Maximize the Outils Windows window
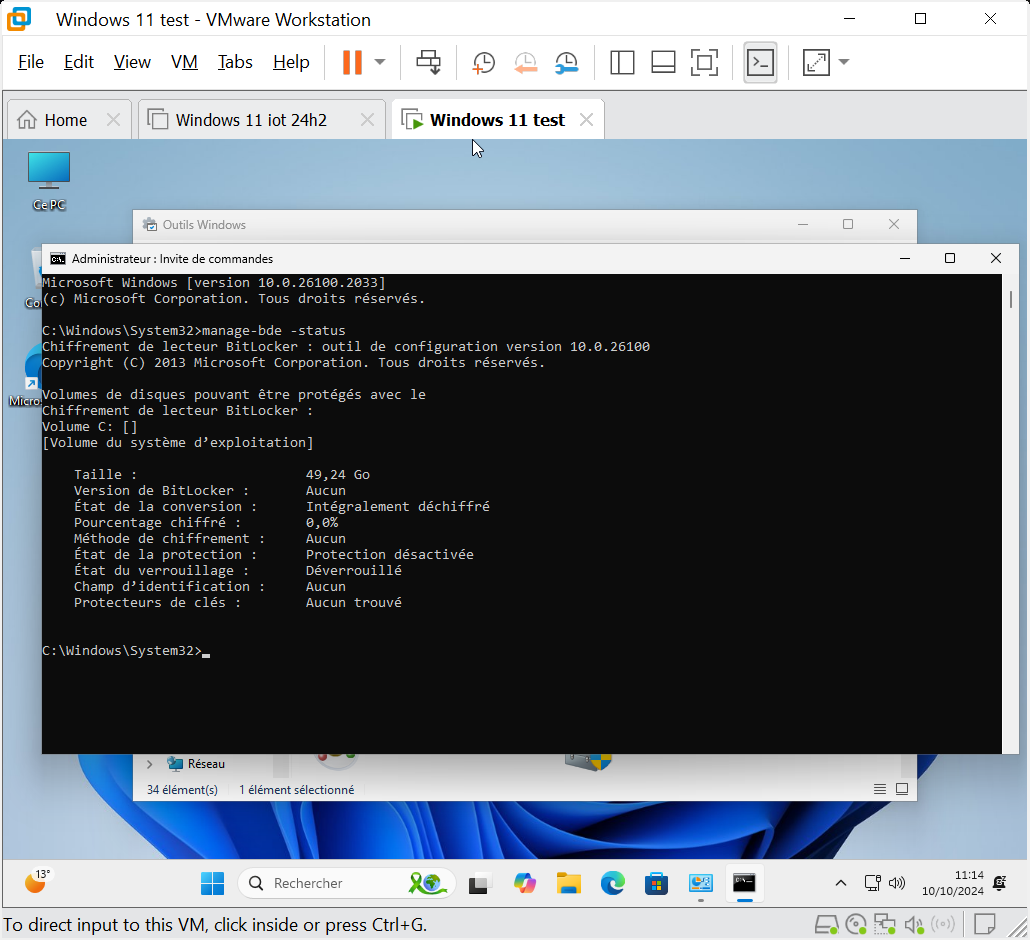1030x940 pixels. [x=848, y=225]
